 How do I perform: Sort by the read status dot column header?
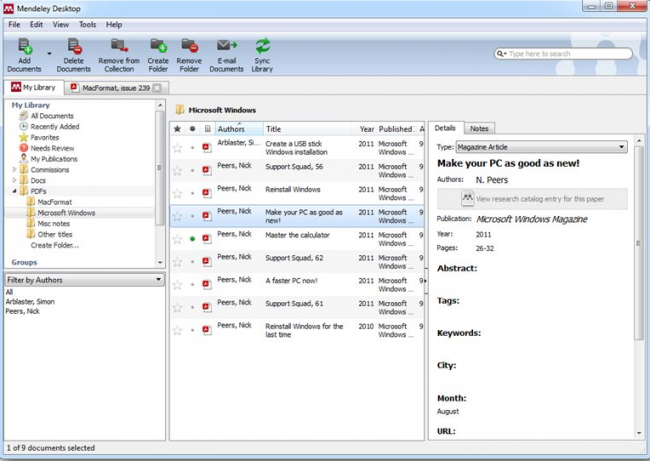tap(192, 129)
